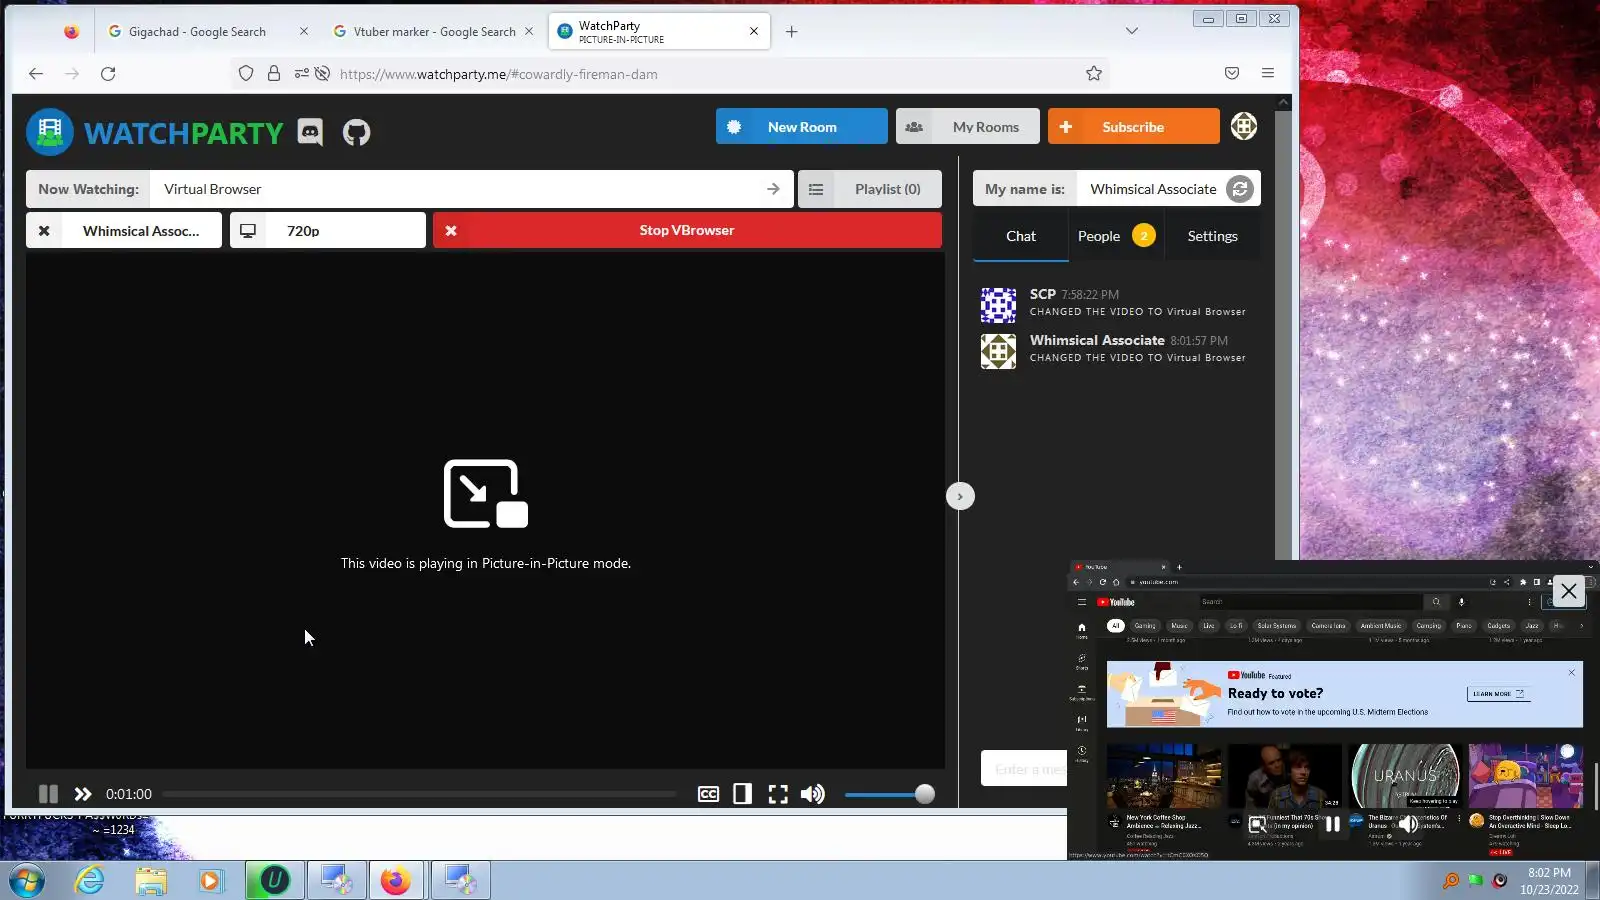Focus the Firefox address bar URL
Image resolution: width=1600 pixels, height=900 pixels.
click(x=498, y=74)
